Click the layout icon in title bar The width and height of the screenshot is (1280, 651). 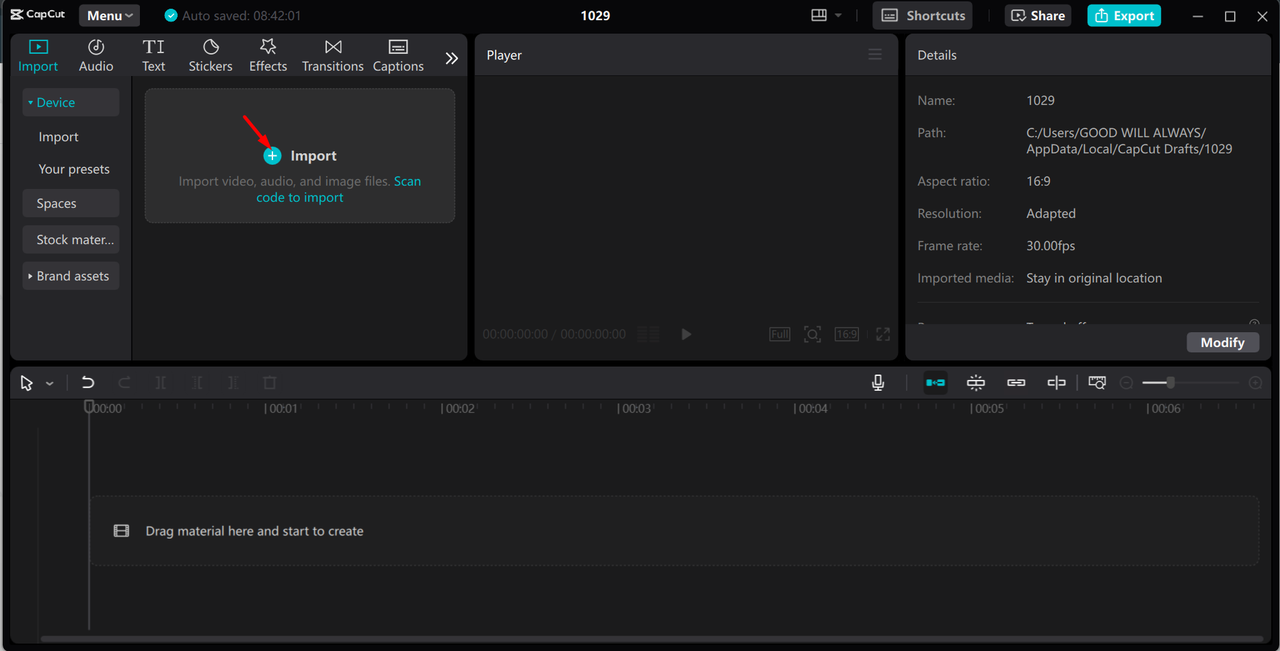pos(819,16)
